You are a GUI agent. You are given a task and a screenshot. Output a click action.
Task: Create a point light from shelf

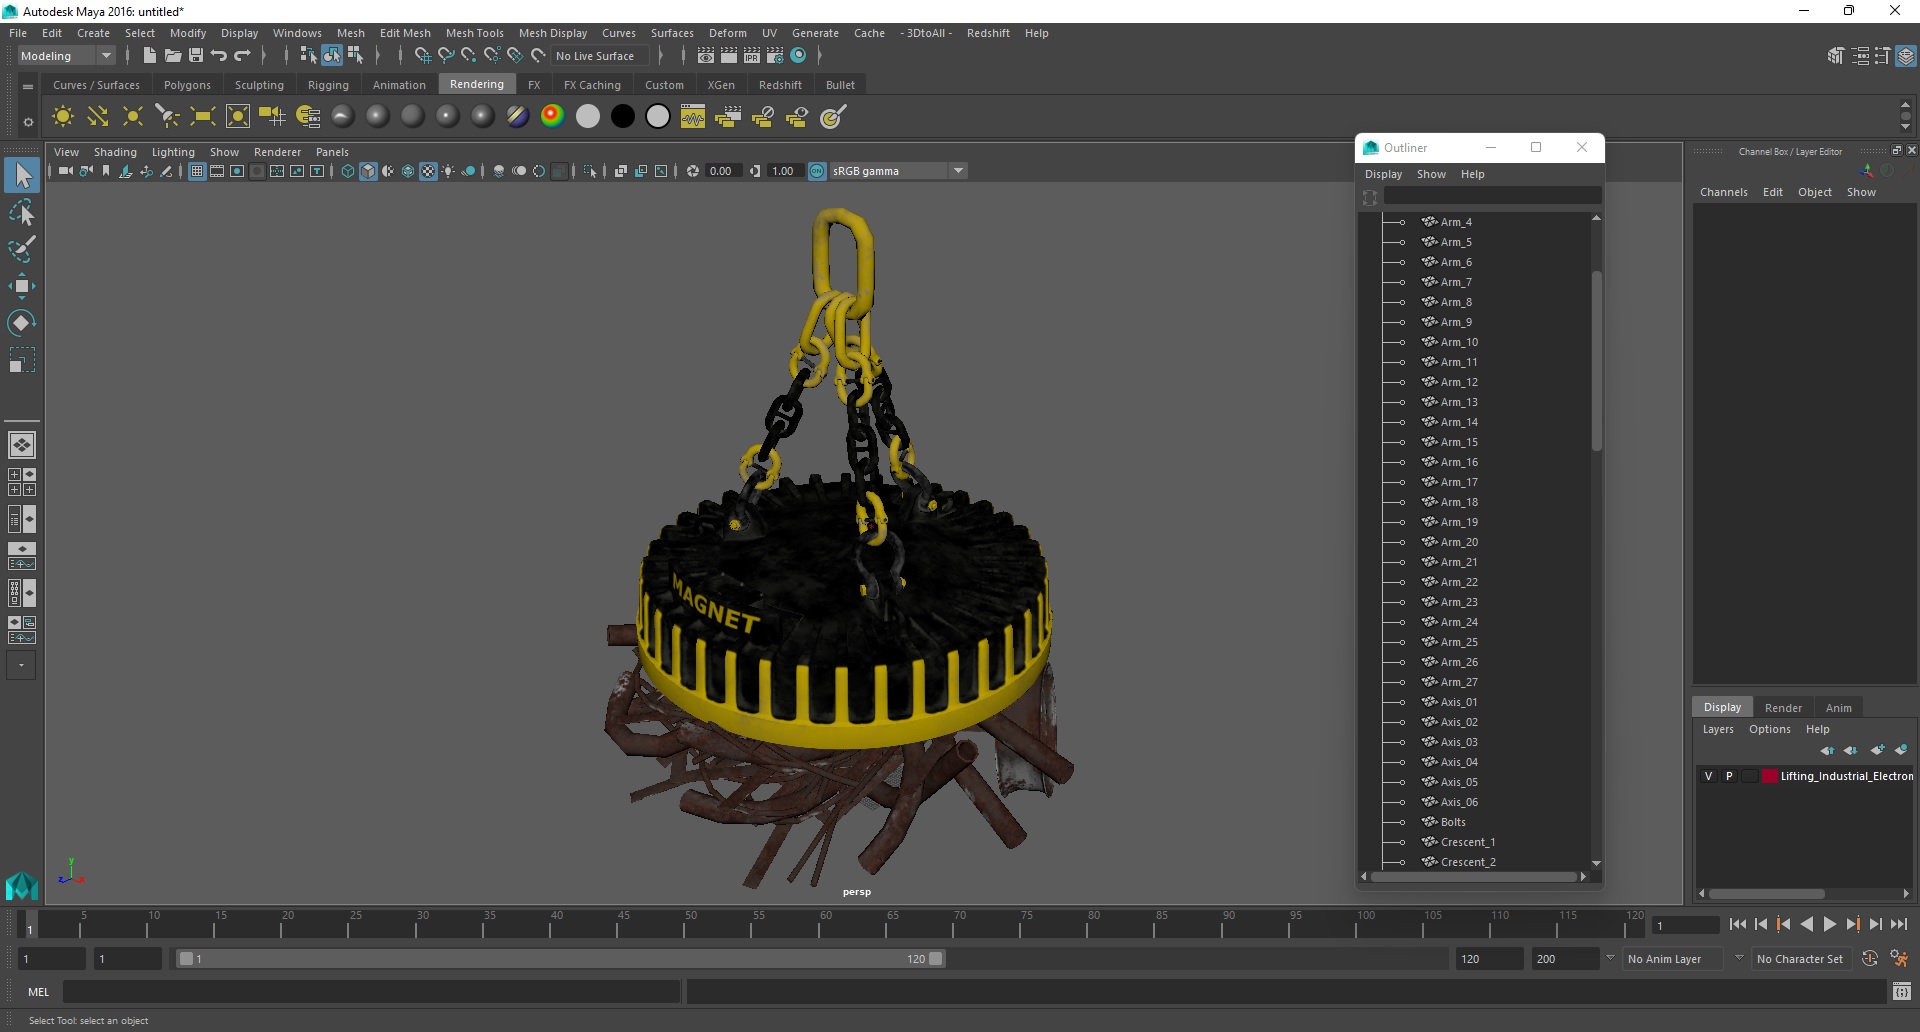click(133, 117)
